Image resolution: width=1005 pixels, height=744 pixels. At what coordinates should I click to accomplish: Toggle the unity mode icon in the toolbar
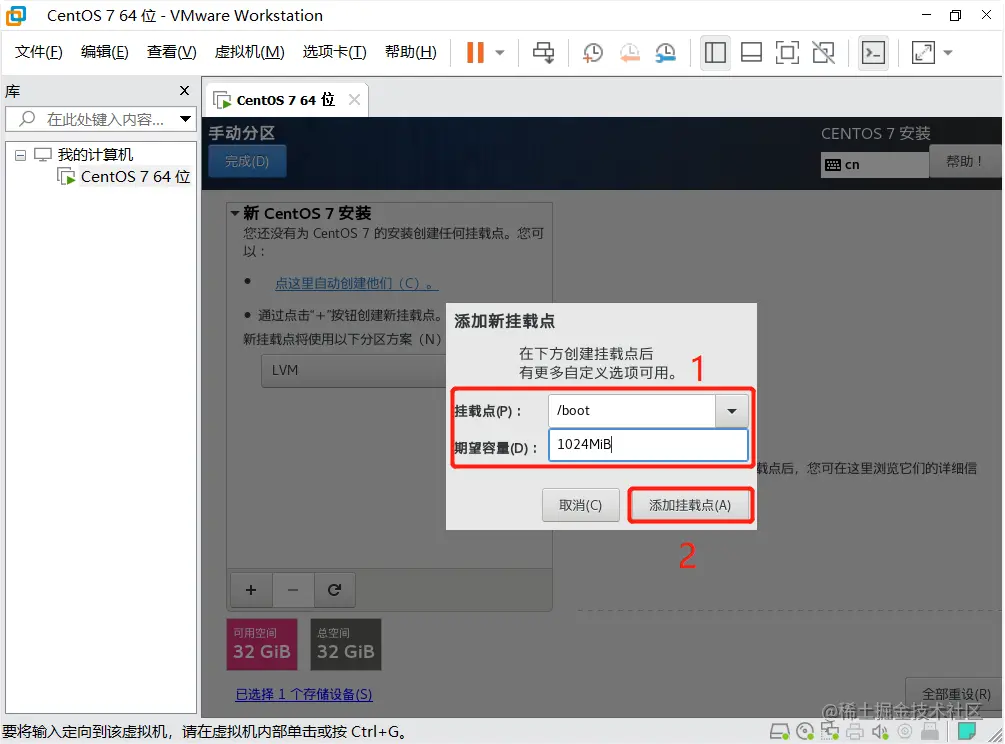[x=823, y=52]
